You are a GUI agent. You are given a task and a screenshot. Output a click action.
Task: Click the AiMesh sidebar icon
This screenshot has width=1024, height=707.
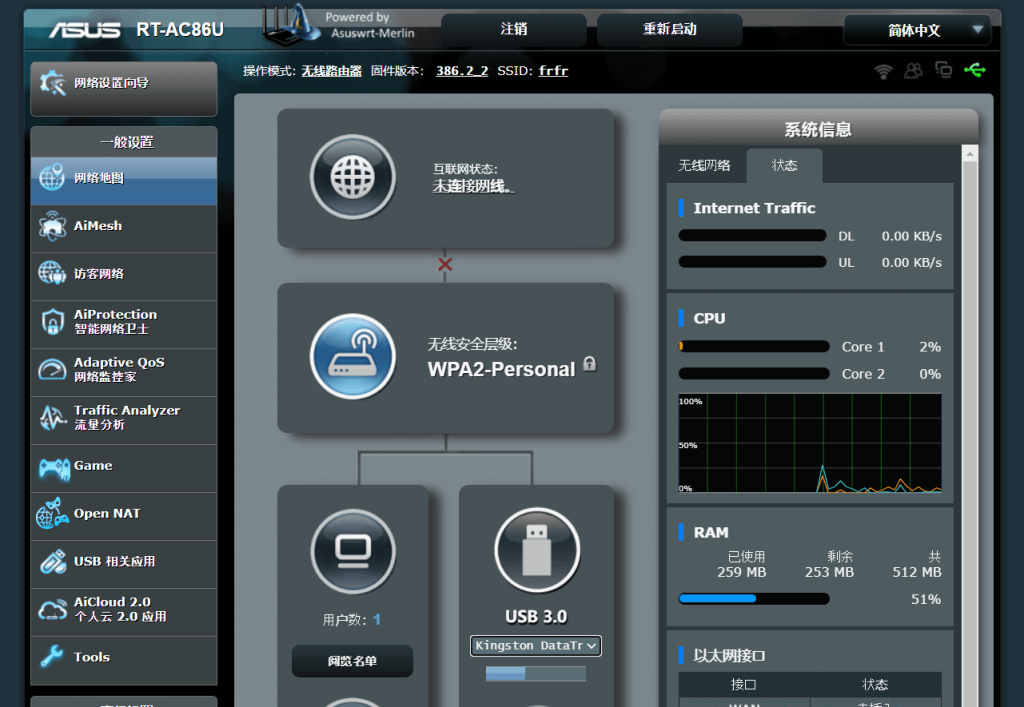(52, 227)
